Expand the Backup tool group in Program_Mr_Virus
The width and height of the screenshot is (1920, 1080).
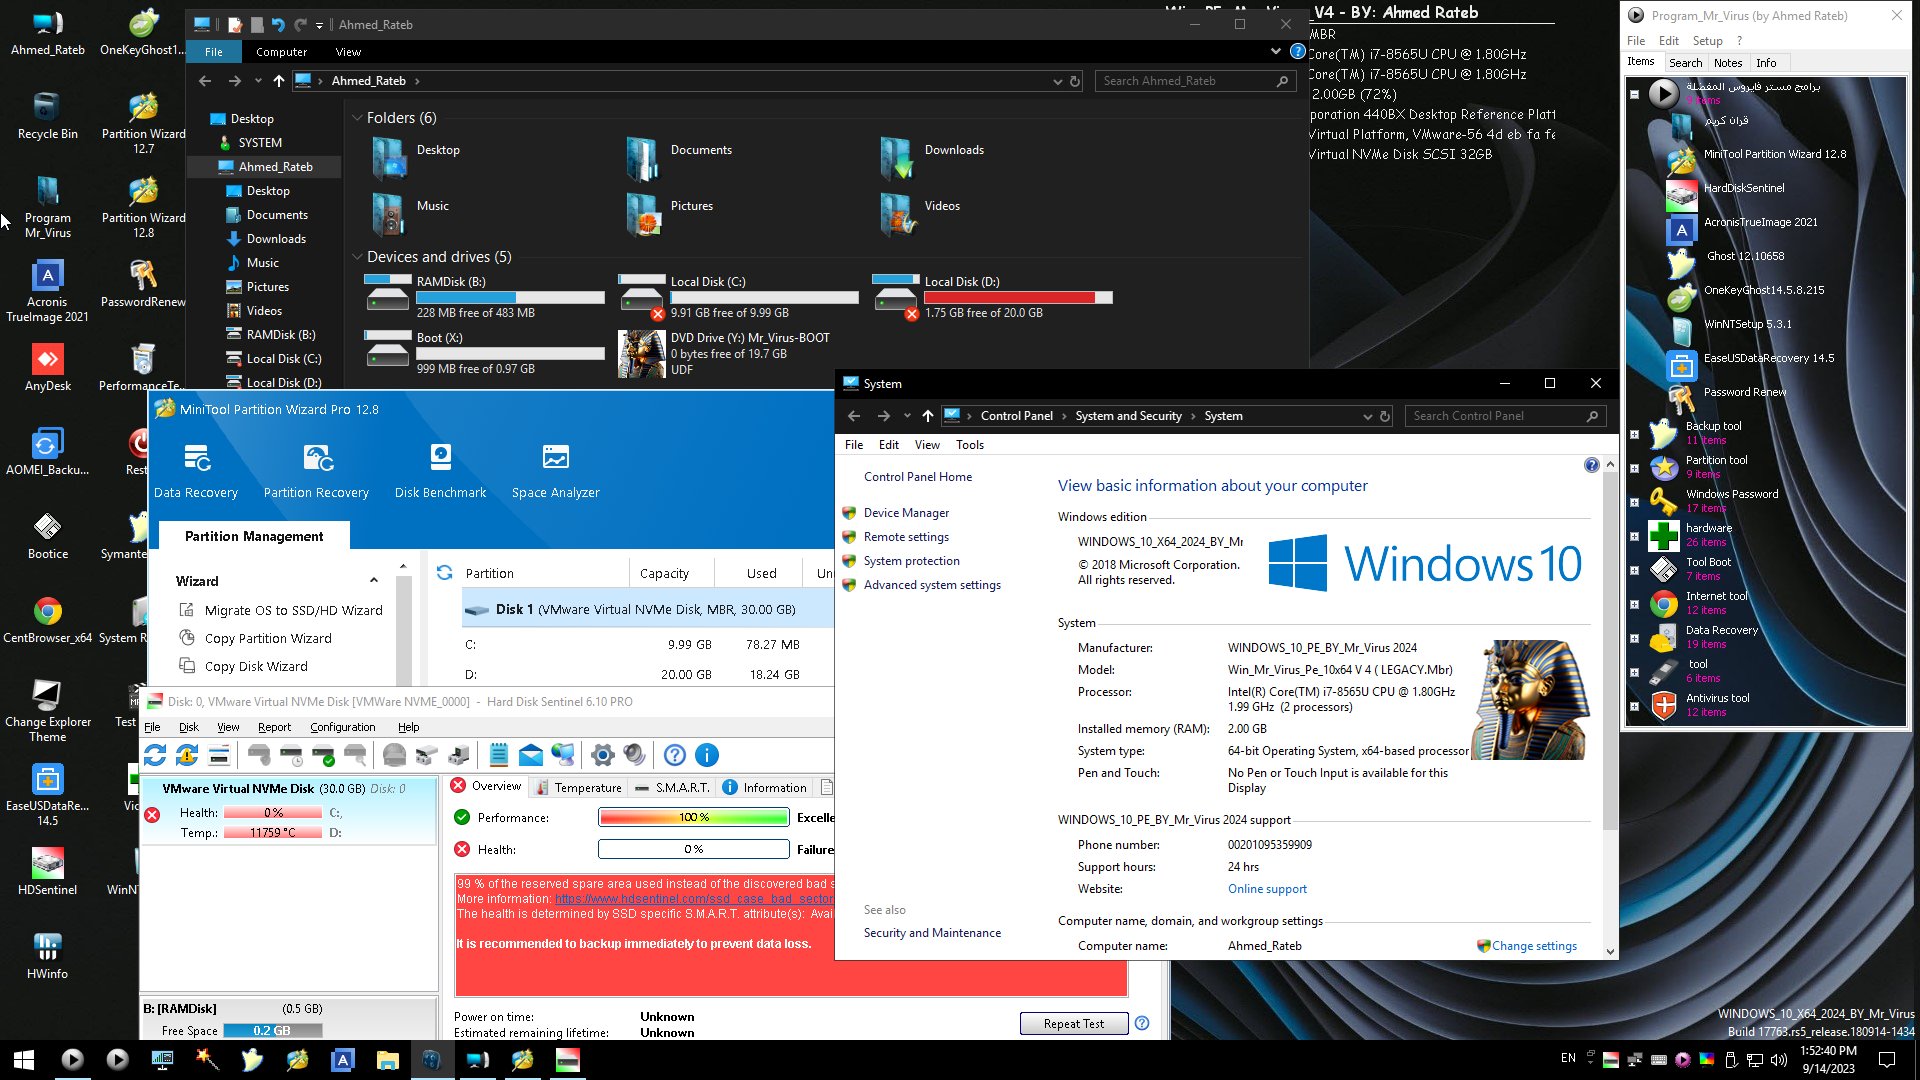point(1634,434)
